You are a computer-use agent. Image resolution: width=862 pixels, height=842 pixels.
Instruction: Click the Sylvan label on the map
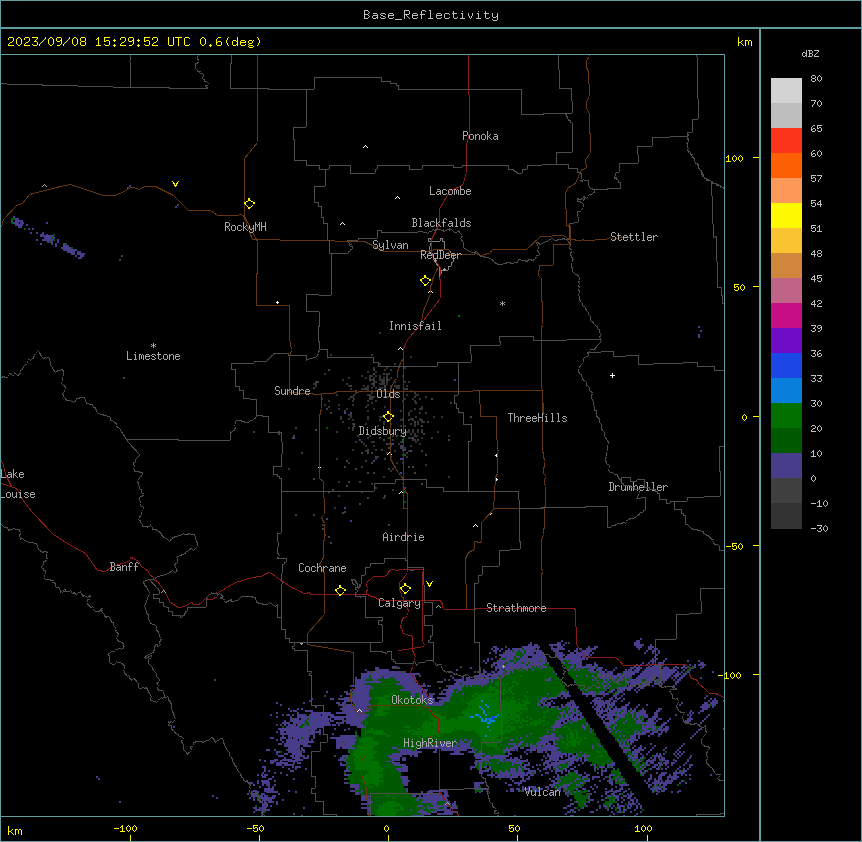[x=390, y=245]
